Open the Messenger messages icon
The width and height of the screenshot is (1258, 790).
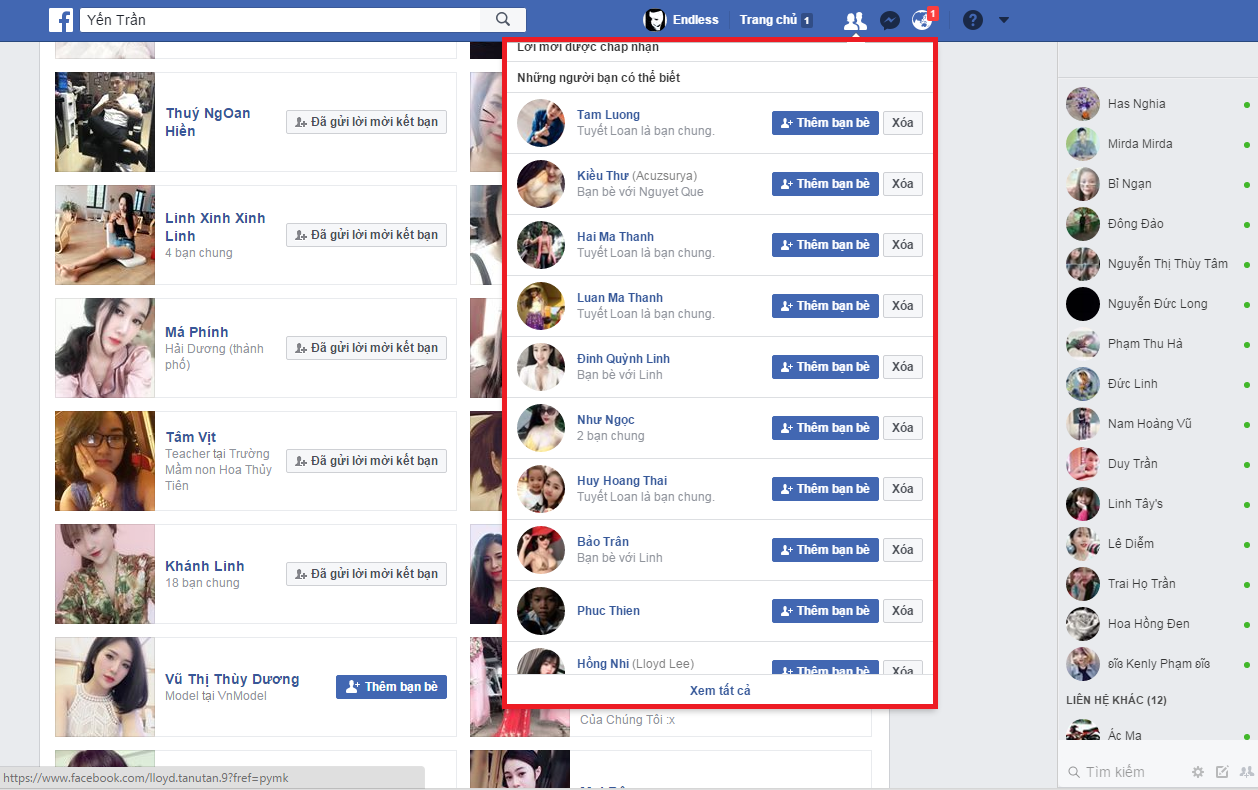click(889, 20)
